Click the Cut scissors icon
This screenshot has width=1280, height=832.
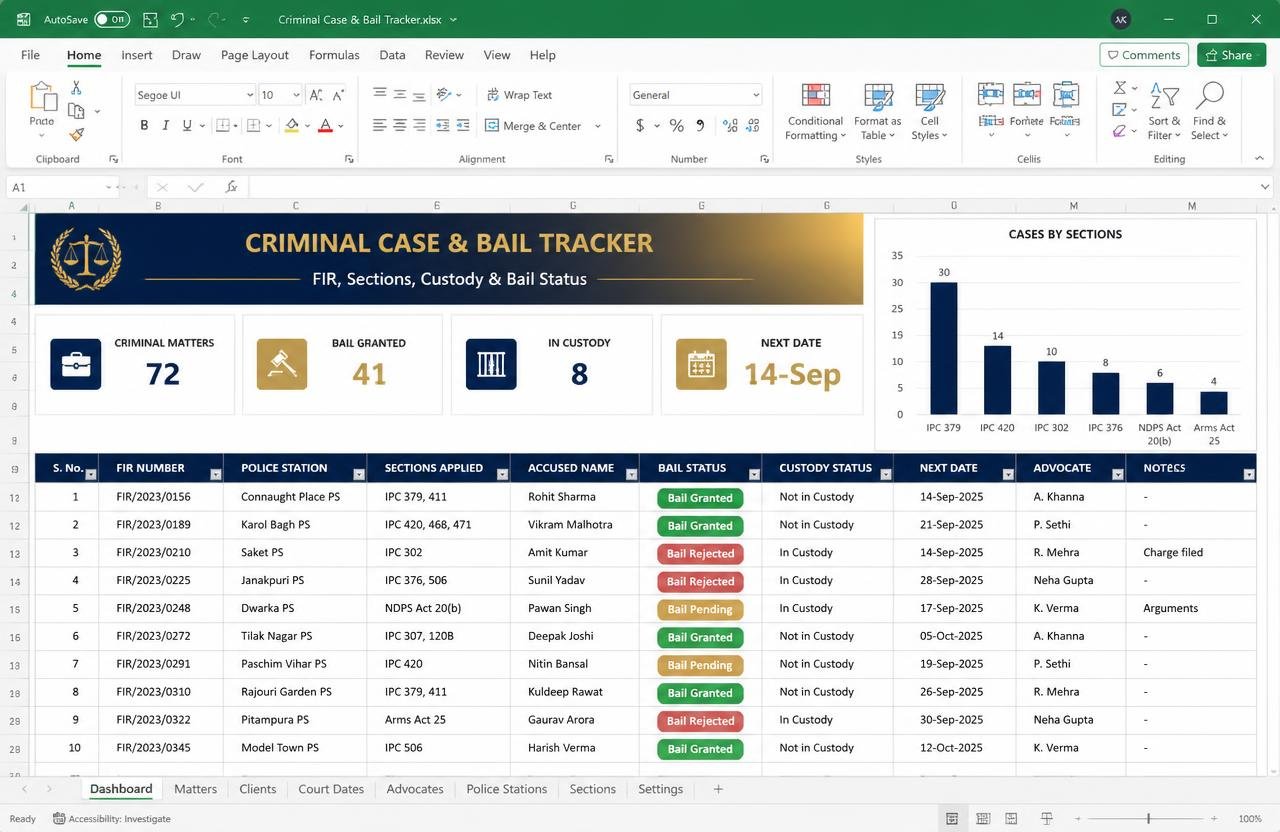76,89
